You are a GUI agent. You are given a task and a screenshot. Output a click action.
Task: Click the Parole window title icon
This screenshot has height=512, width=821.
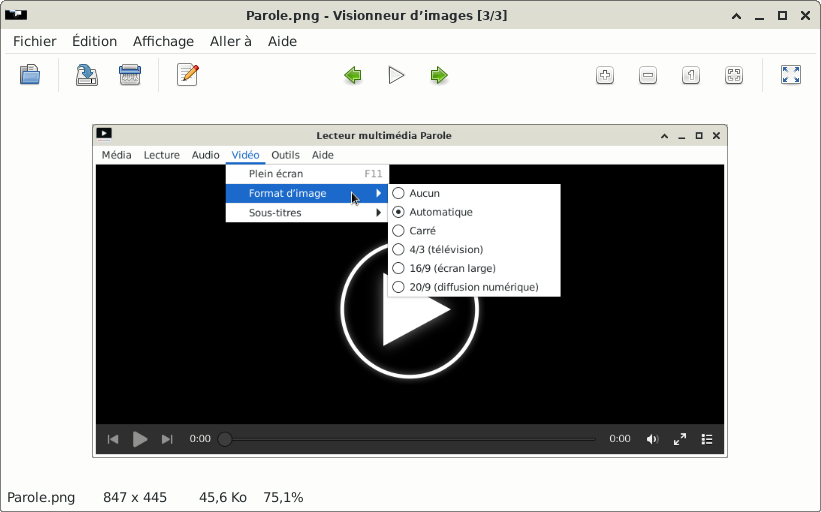pyautogui.click(x=104, y=134)
